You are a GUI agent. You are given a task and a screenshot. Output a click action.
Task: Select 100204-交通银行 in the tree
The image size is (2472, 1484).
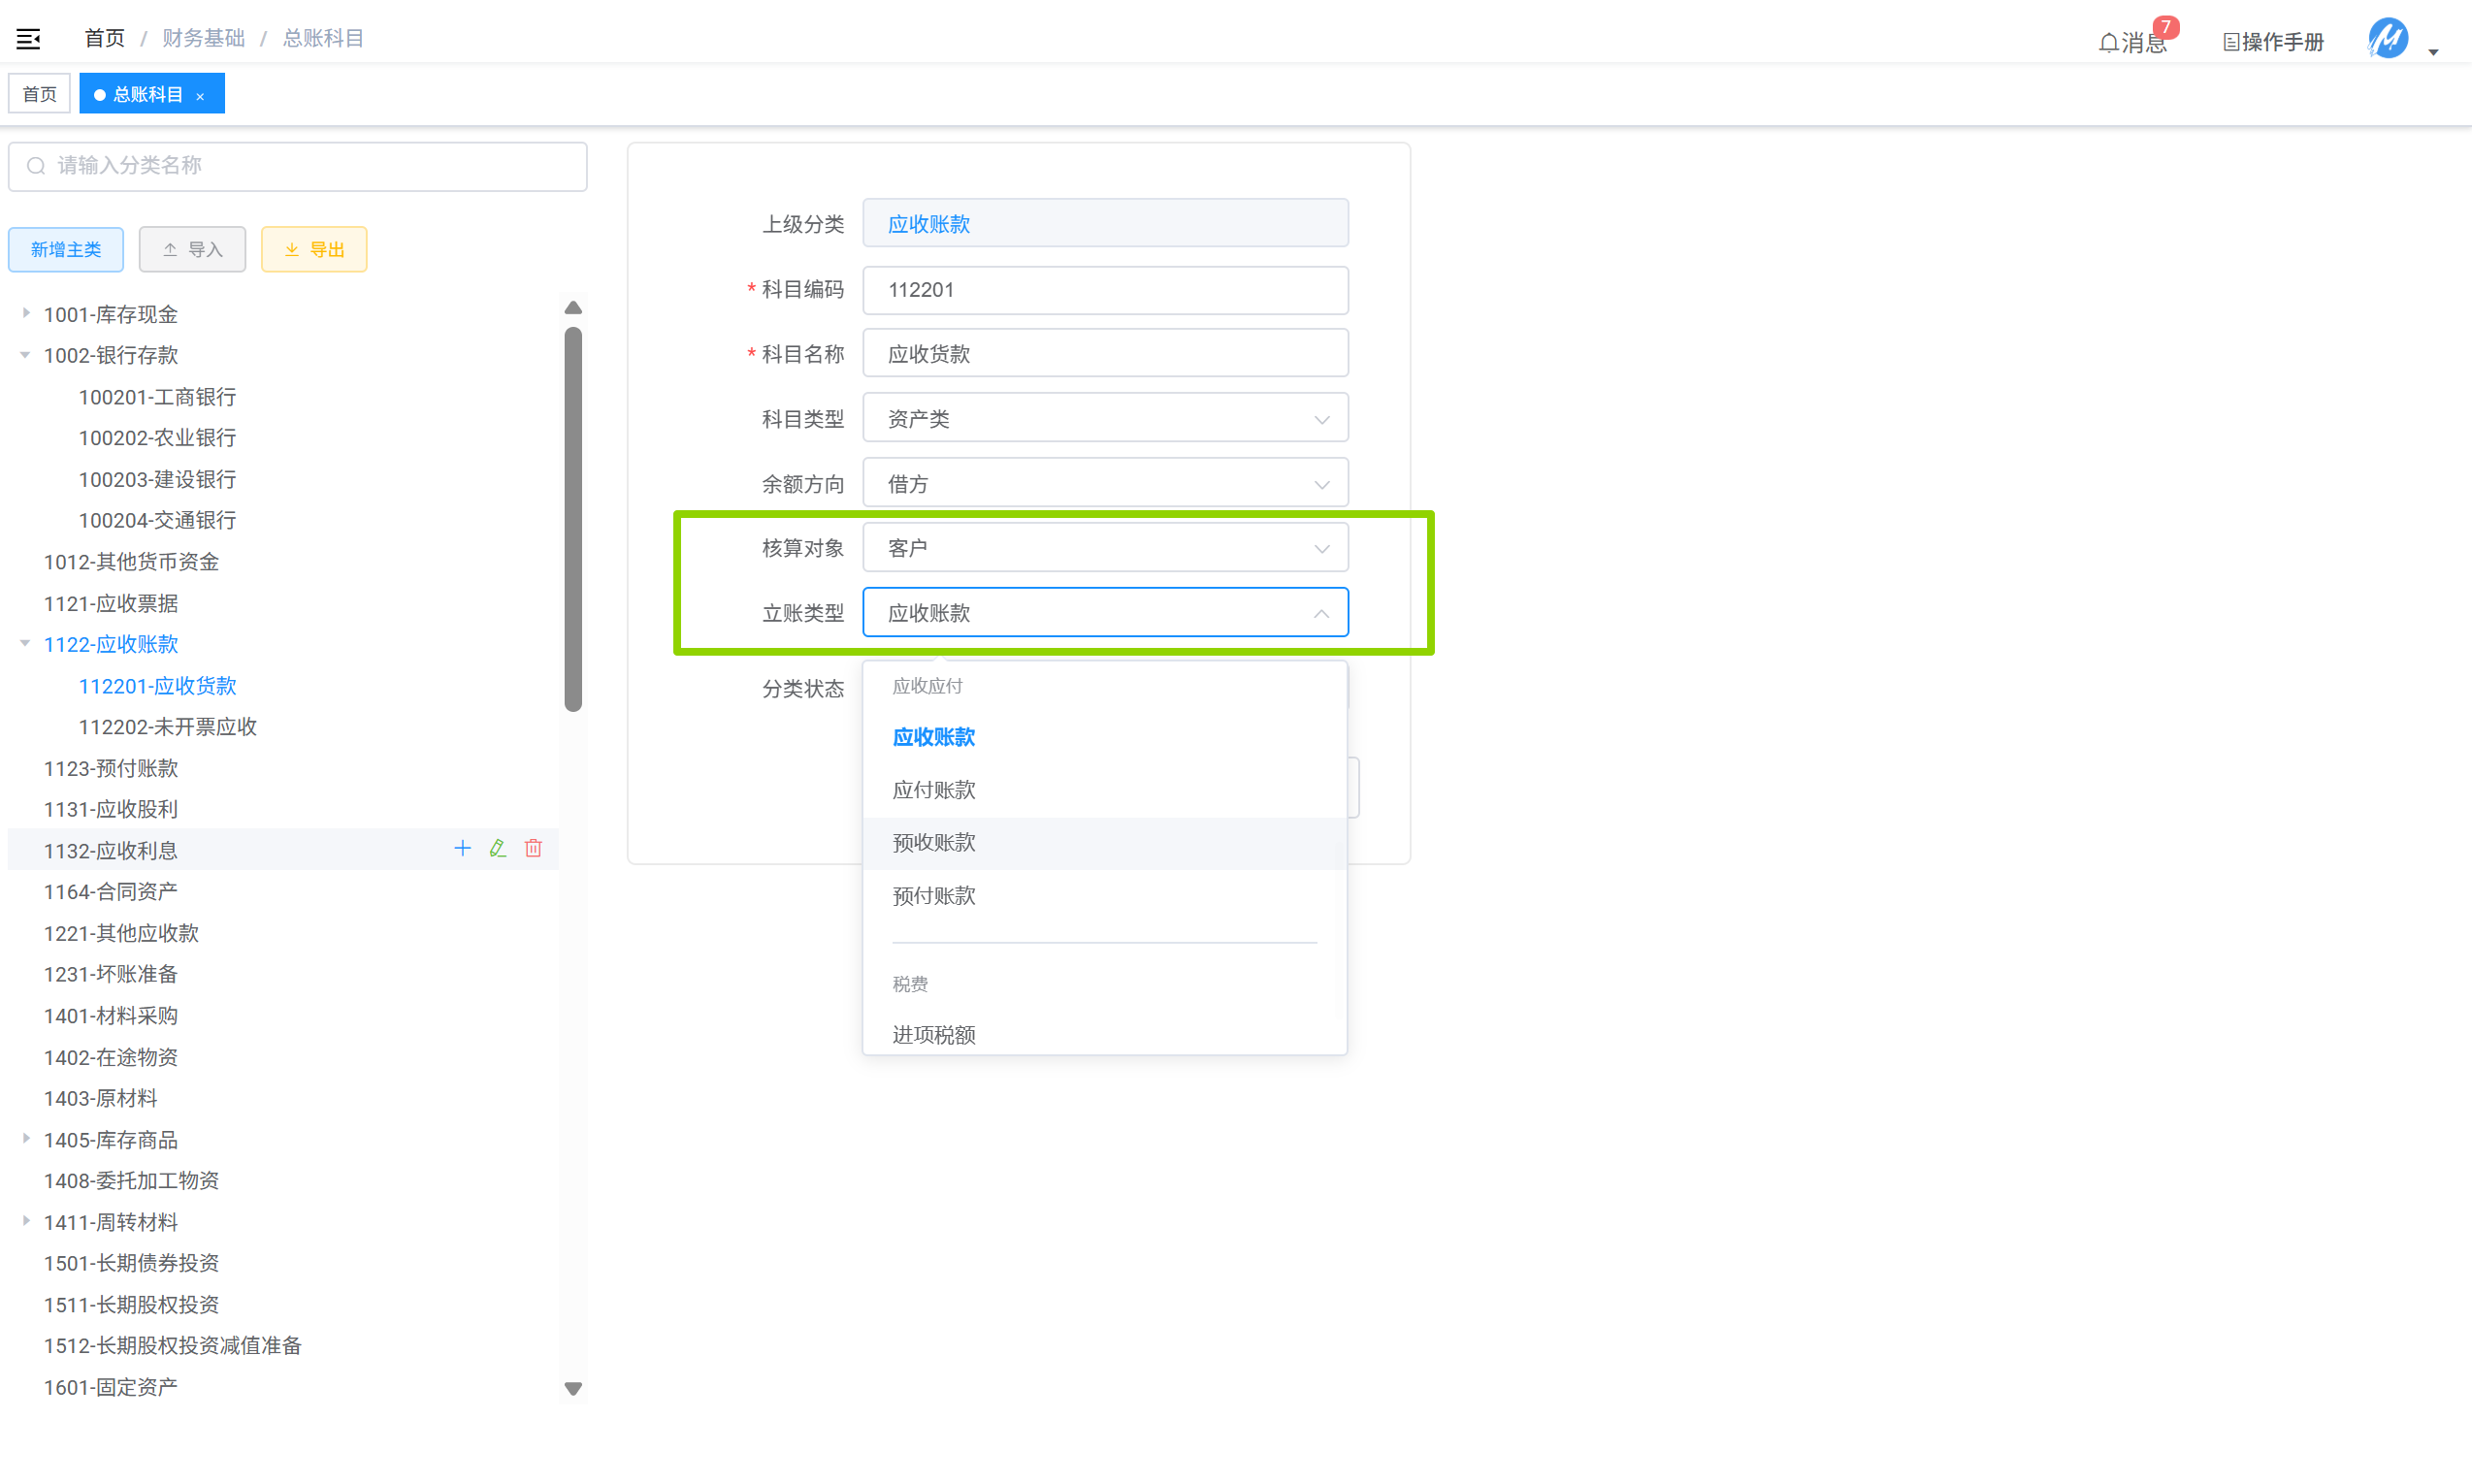(x=157, y=520)
